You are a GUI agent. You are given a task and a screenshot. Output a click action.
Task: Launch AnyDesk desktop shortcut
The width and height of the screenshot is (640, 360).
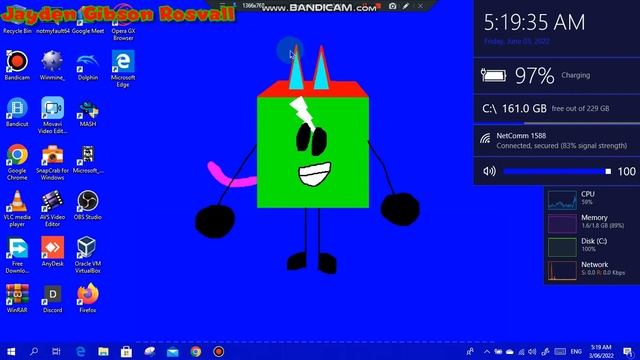pos(52,251)
